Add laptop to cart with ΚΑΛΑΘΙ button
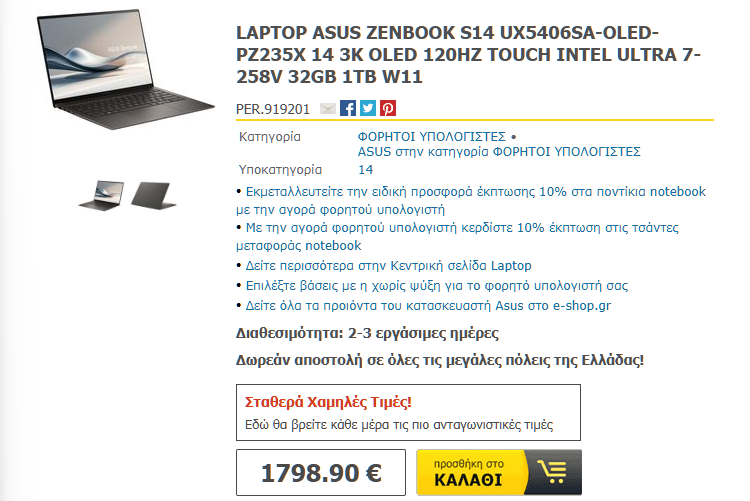The height and width of the screenshot is (501, 750). pyautogui.click(x=499, y=472)
